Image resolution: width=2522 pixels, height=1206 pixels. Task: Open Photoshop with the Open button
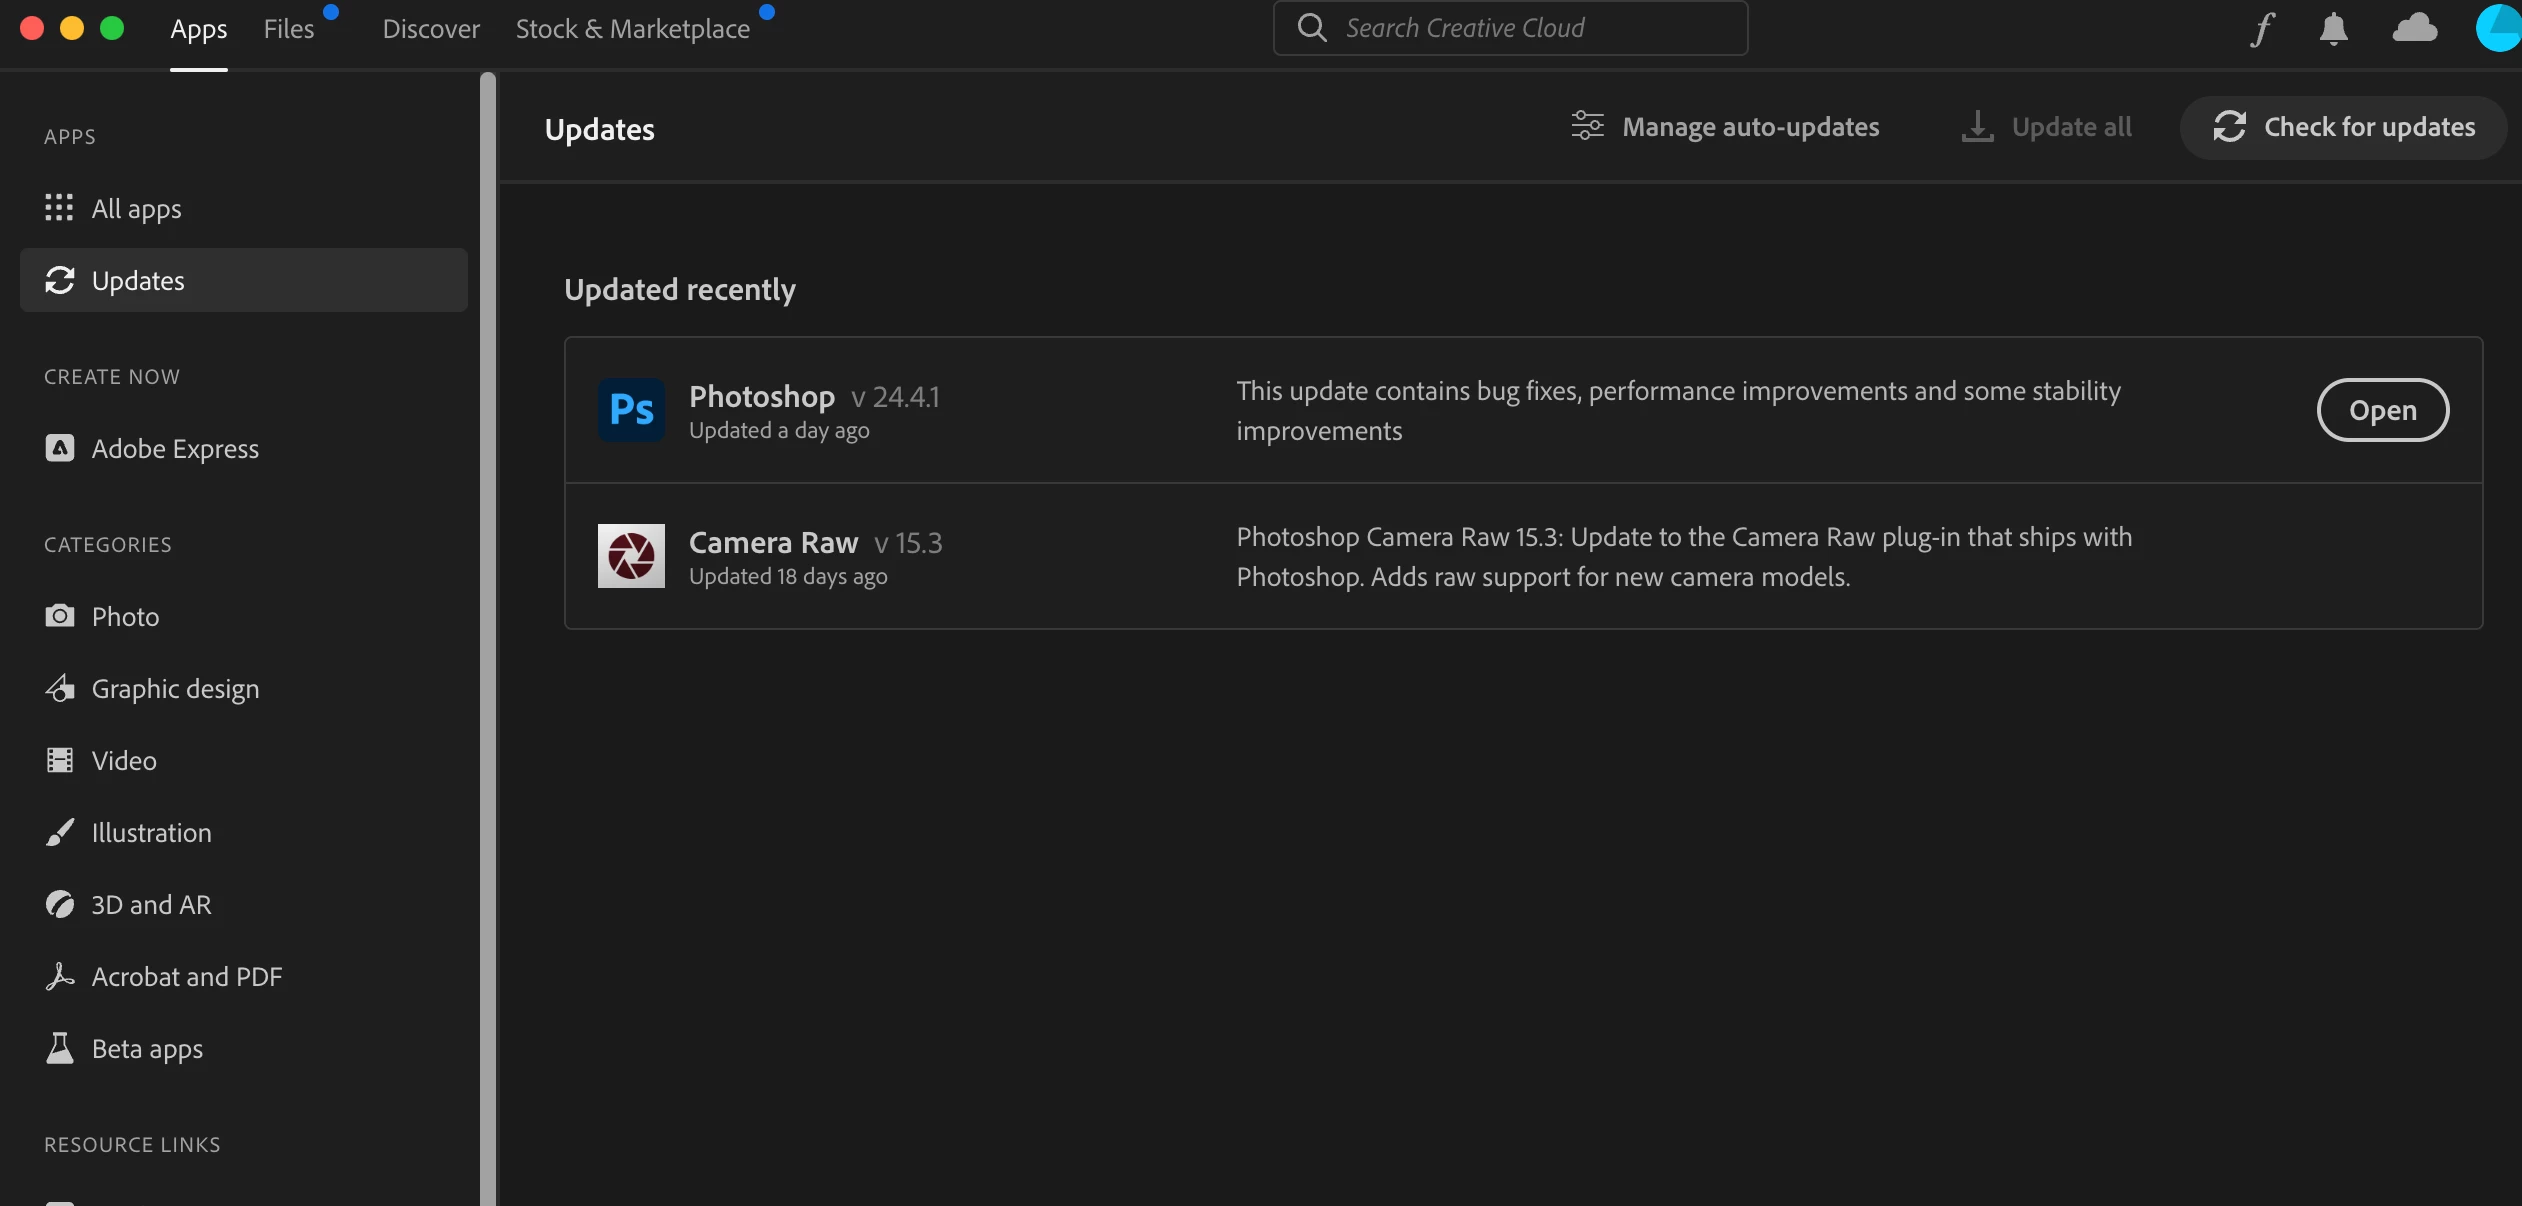[x=2382, y=410]
